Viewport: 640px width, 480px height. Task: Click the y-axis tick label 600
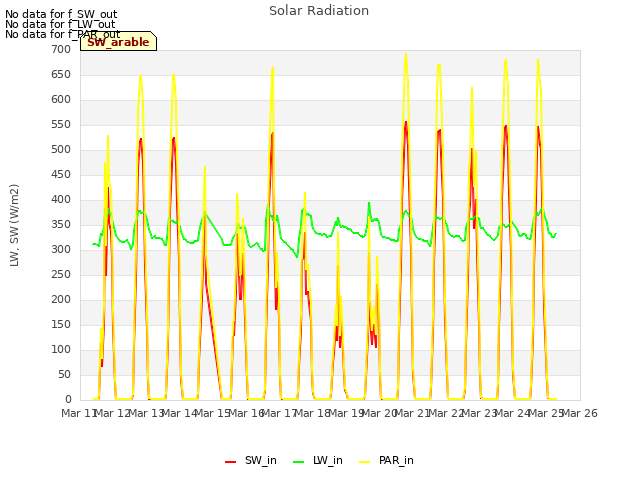pos(61,100)
